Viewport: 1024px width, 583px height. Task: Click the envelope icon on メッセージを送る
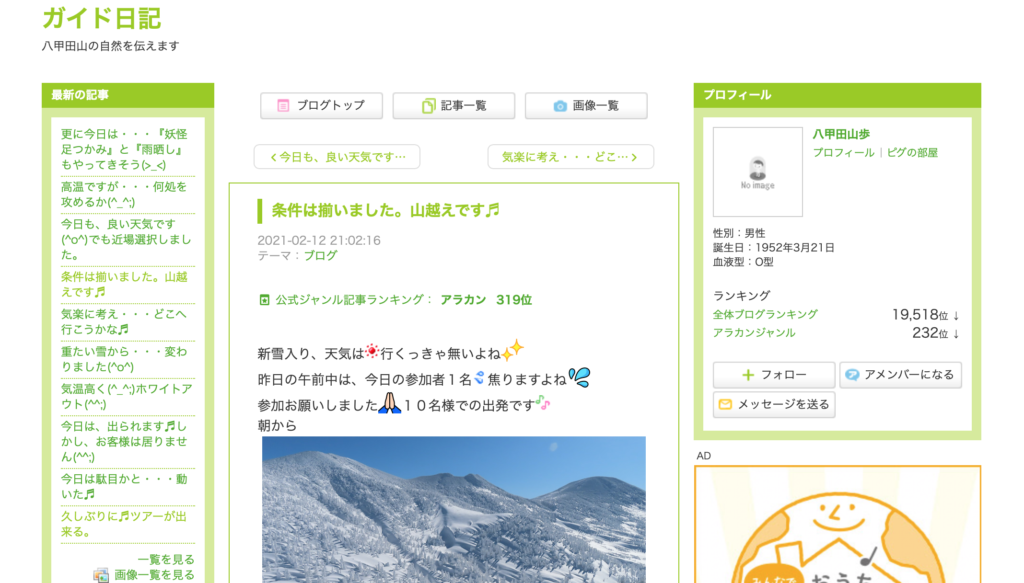[725, 405]
